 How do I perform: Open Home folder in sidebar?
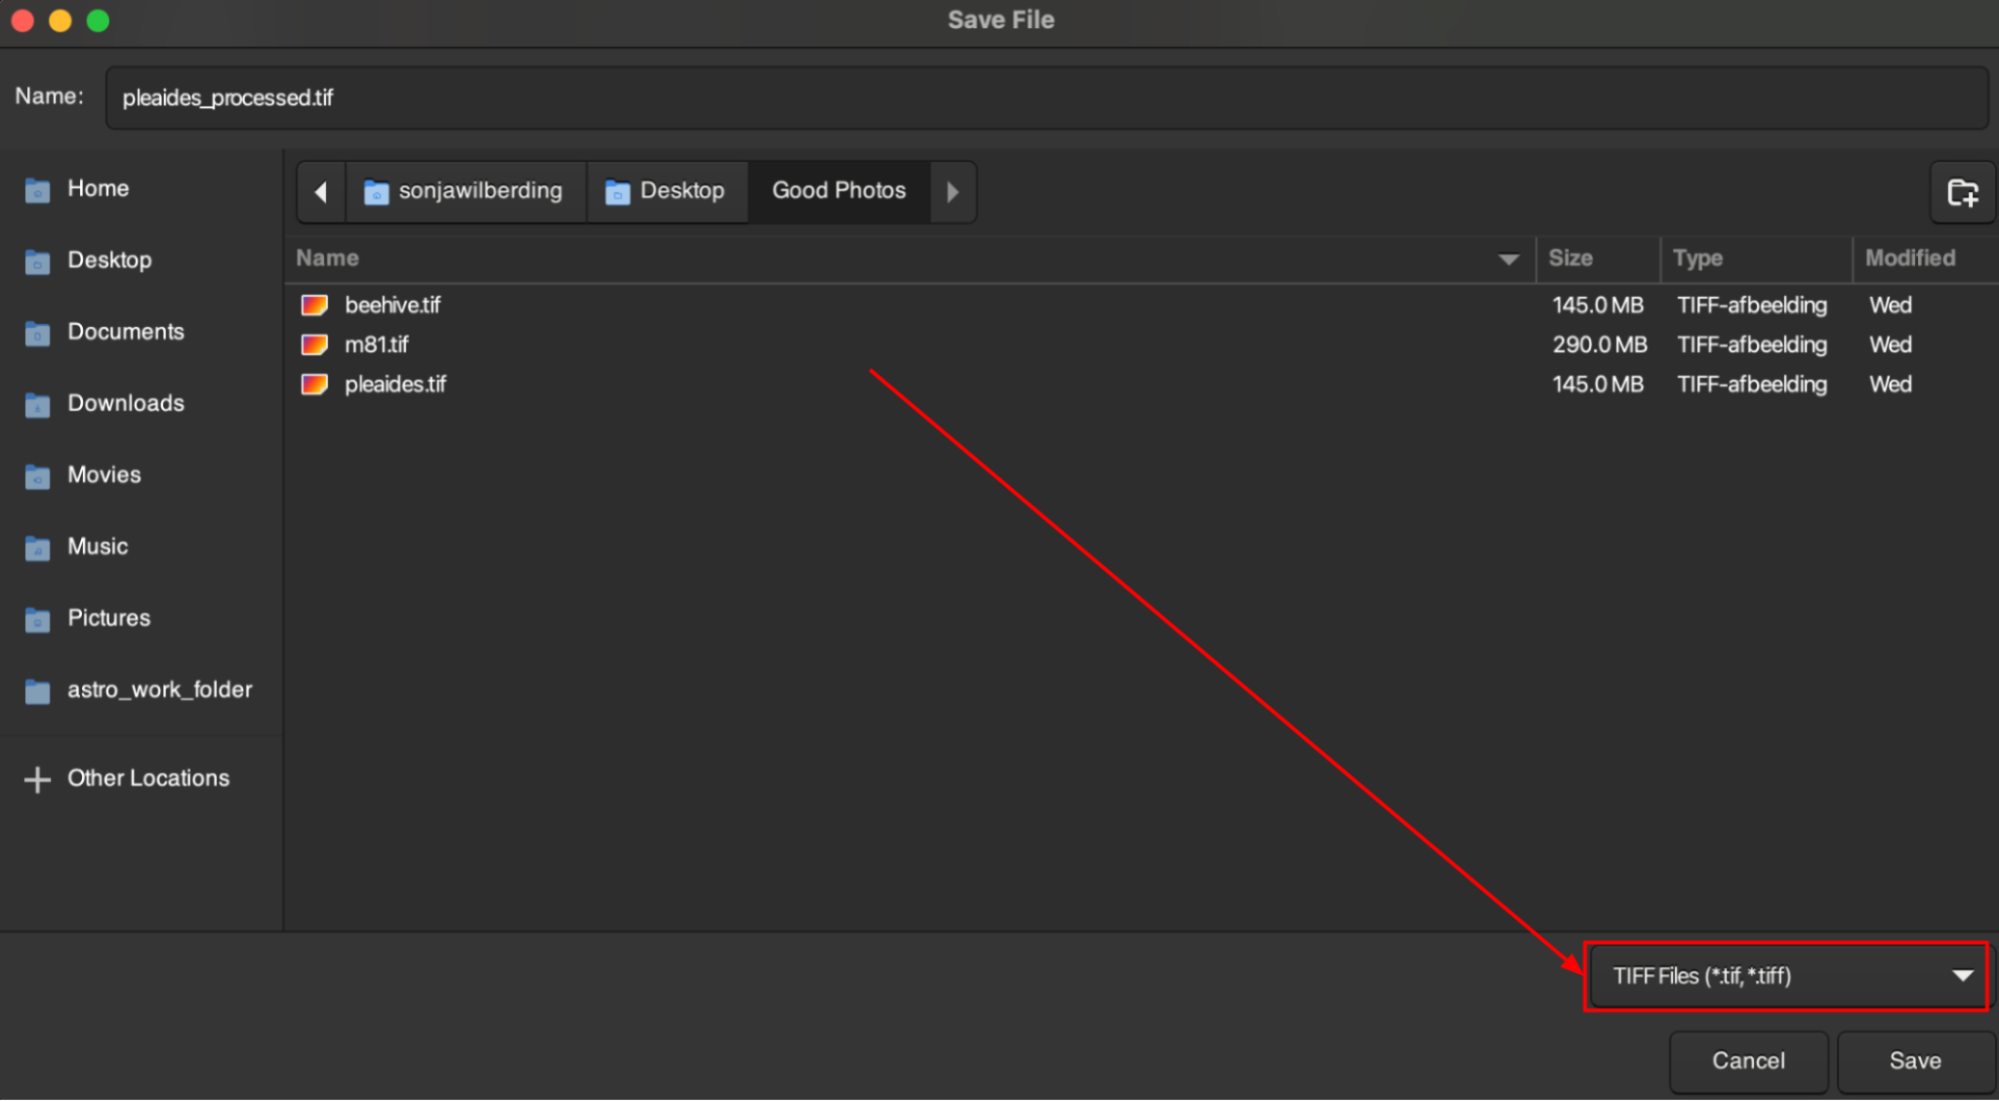pyautogui.click(x=97, y=189)
